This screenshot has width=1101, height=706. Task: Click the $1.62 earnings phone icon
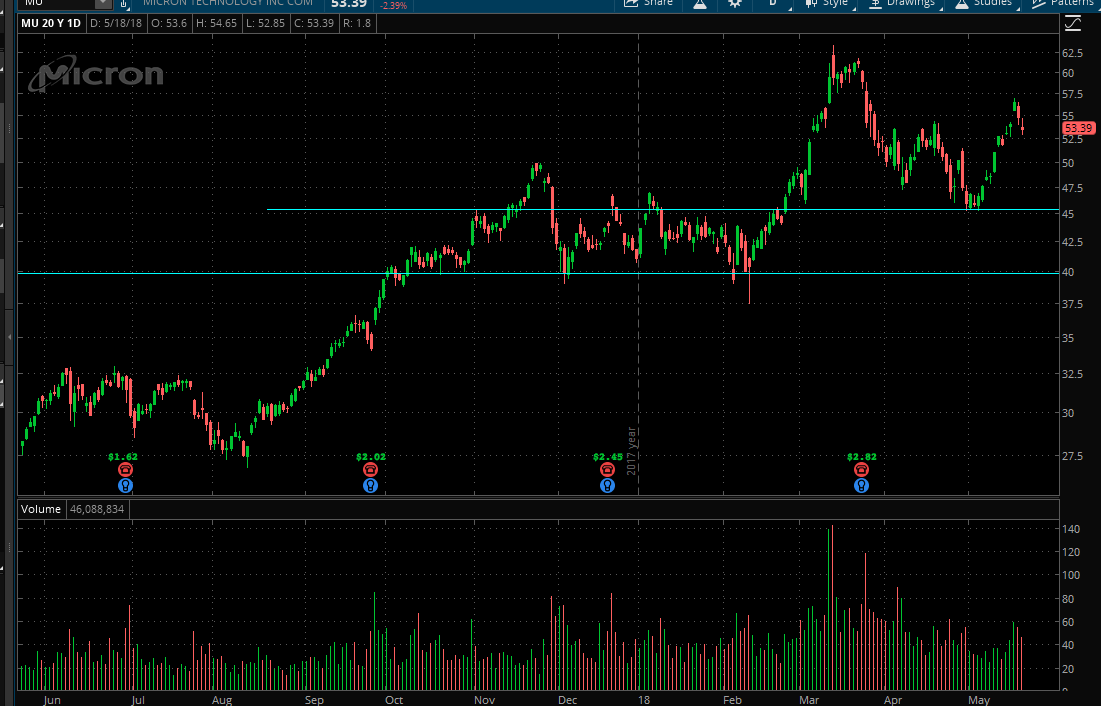[x=126, y=470]
